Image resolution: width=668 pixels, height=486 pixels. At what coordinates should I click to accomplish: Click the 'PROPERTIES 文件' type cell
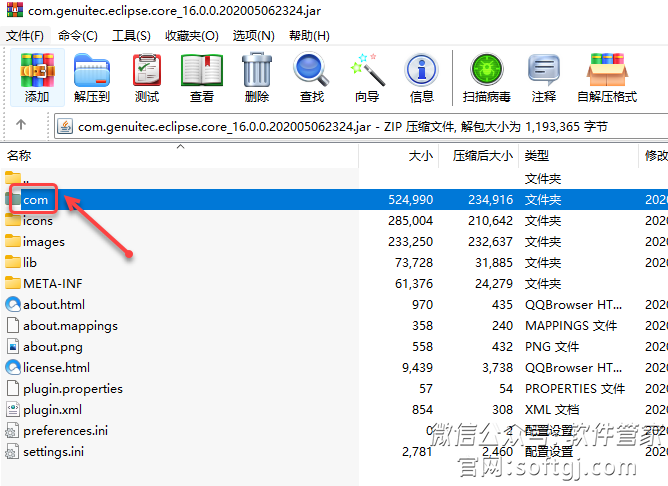[x=575, y=388]
